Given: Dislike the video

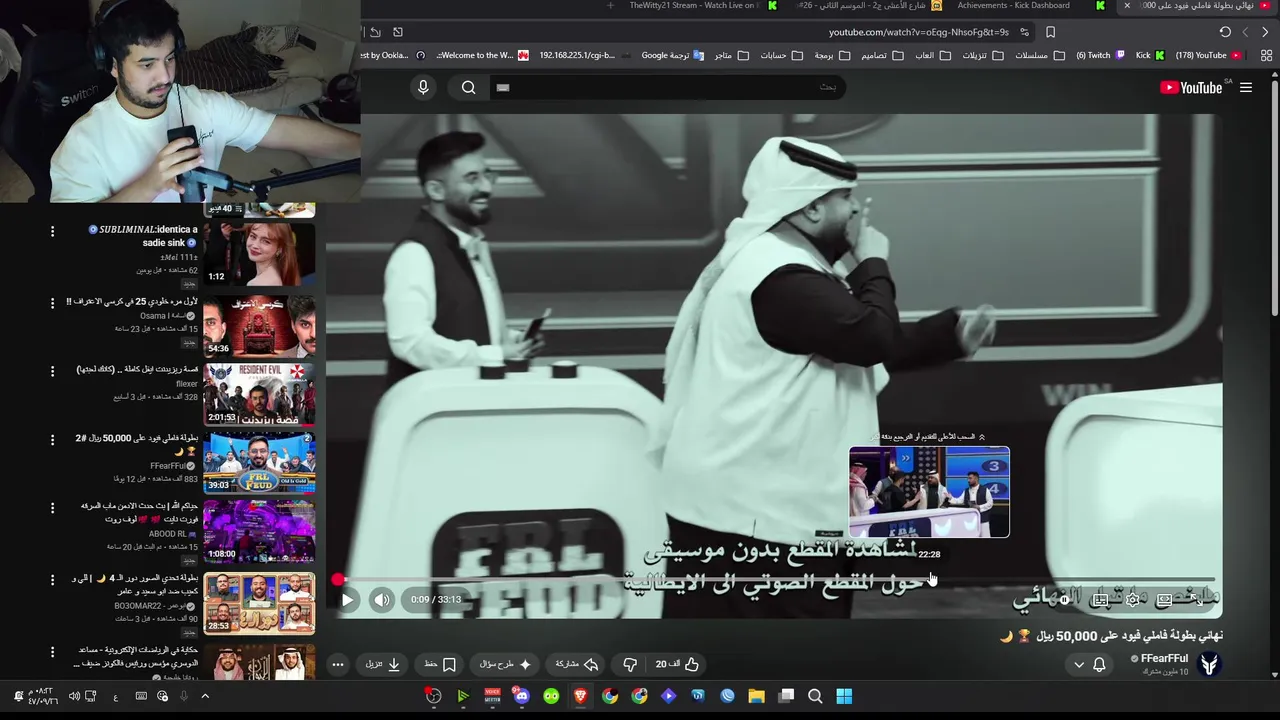Looking at the screenshot, I should pyautogui.click(x=630, y=664).
